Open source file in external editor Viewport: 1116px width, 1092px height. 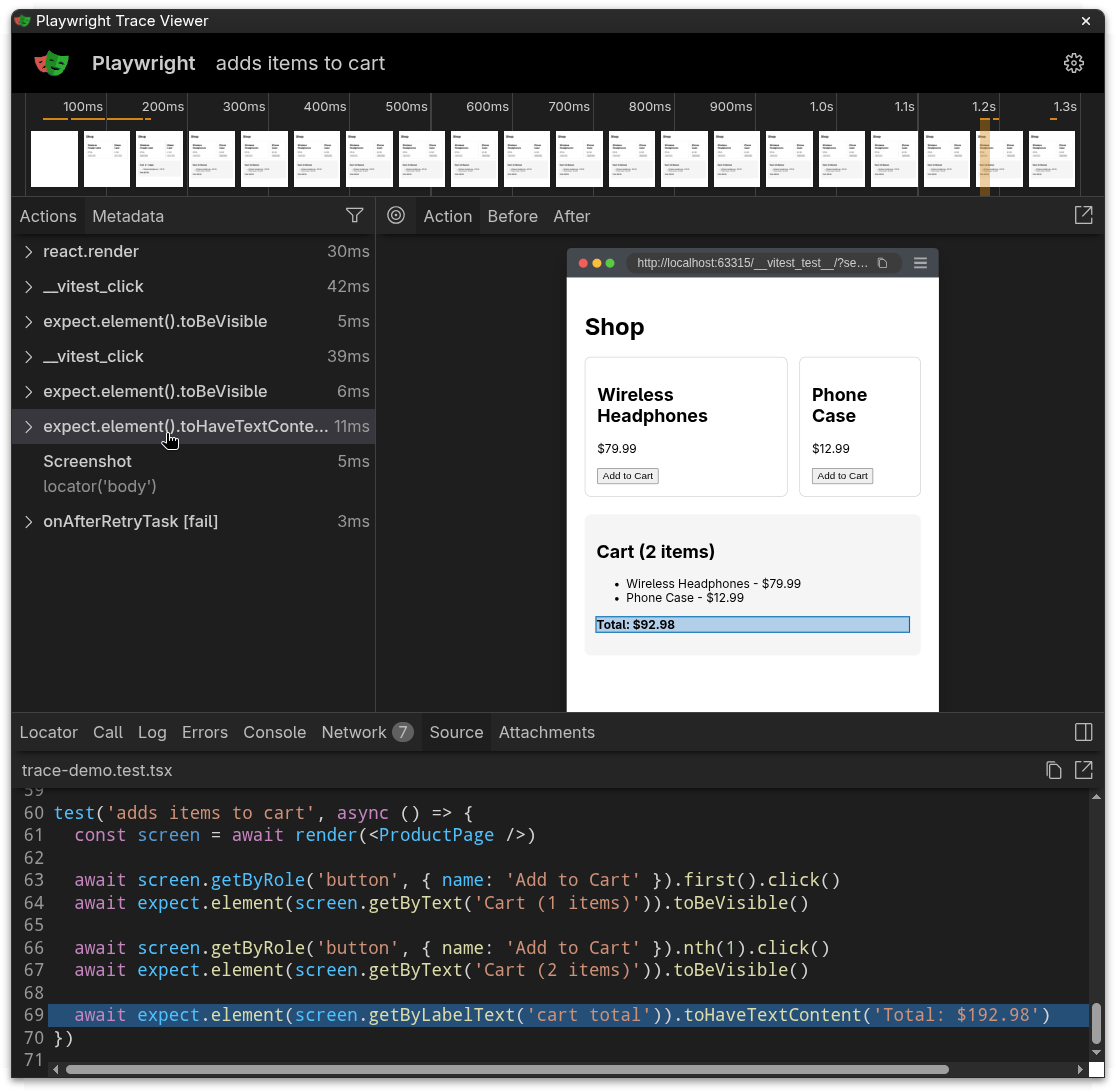click(x=1084, y=770)
